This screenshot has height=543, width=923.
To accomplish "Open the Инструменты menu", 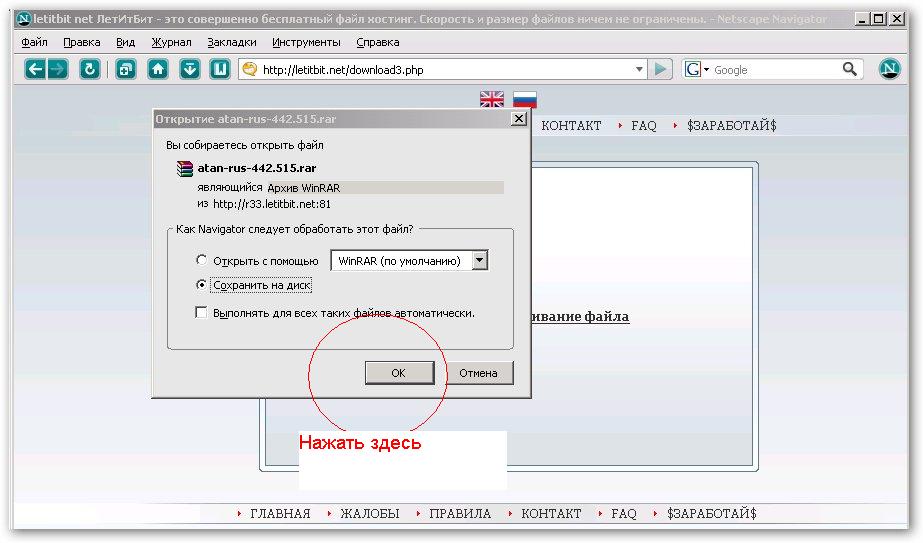I will click(306, 42).
